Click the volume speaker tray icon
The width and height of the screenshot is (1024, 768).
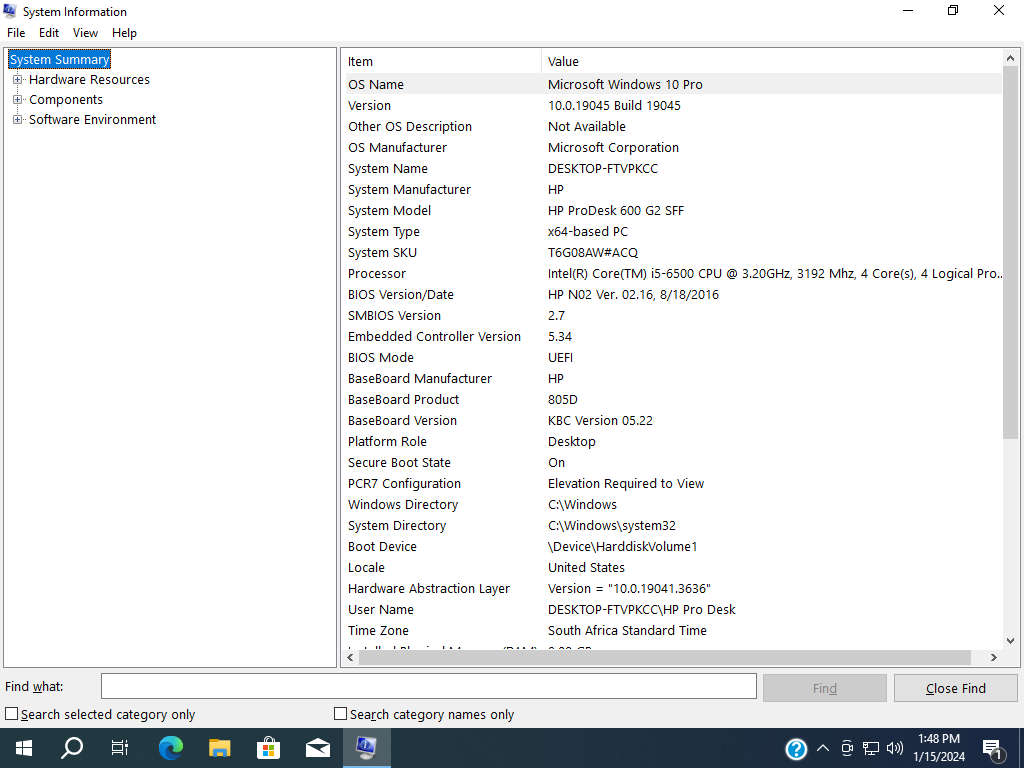tap(895, 748)
